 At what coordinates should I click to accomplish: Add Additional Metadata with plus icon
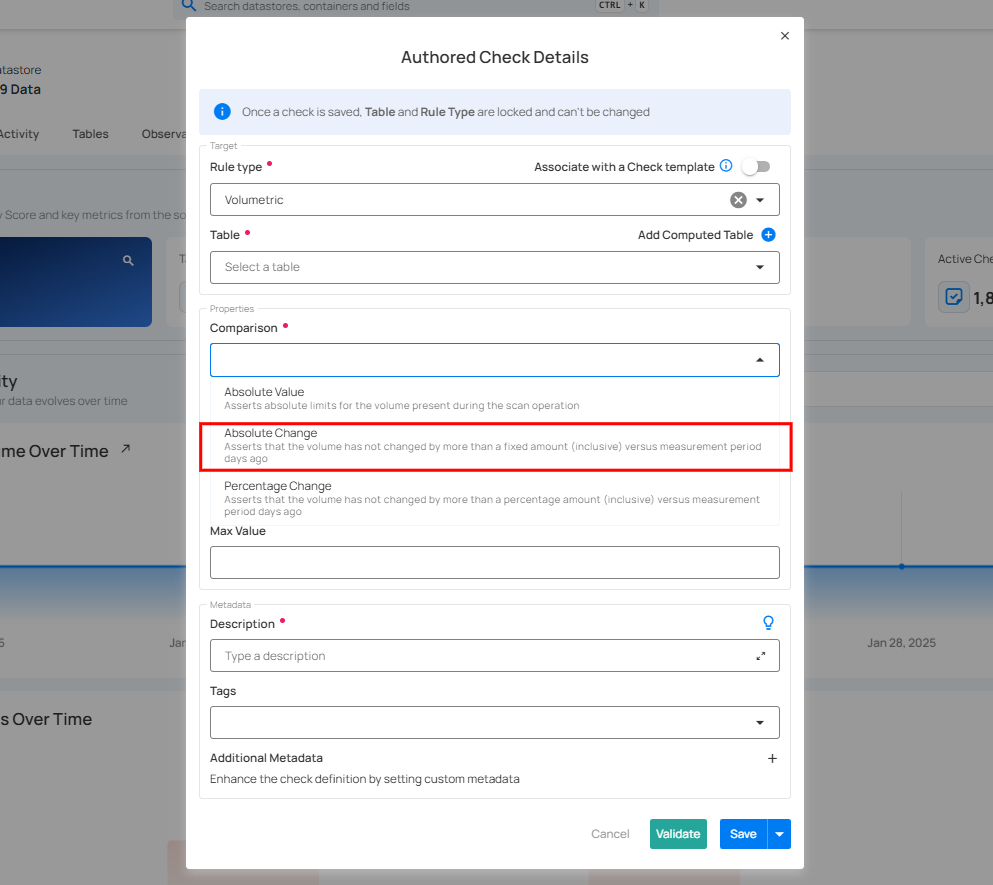772,759
